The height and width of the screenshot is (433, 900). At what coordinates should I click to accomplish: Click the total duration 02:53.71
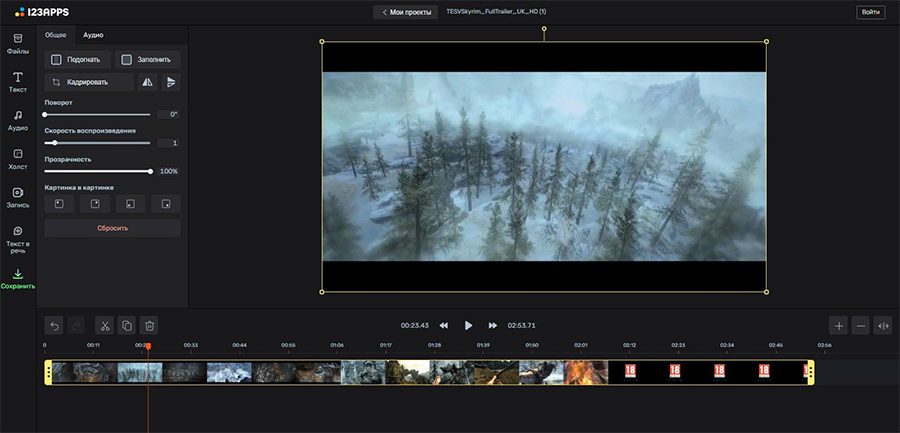[x=521, y=326]
